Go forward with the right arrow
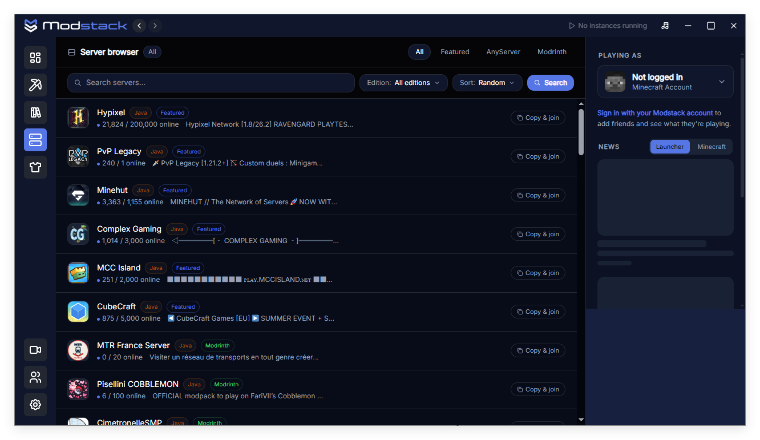This screenshot has width=760, height=440. 155,26
